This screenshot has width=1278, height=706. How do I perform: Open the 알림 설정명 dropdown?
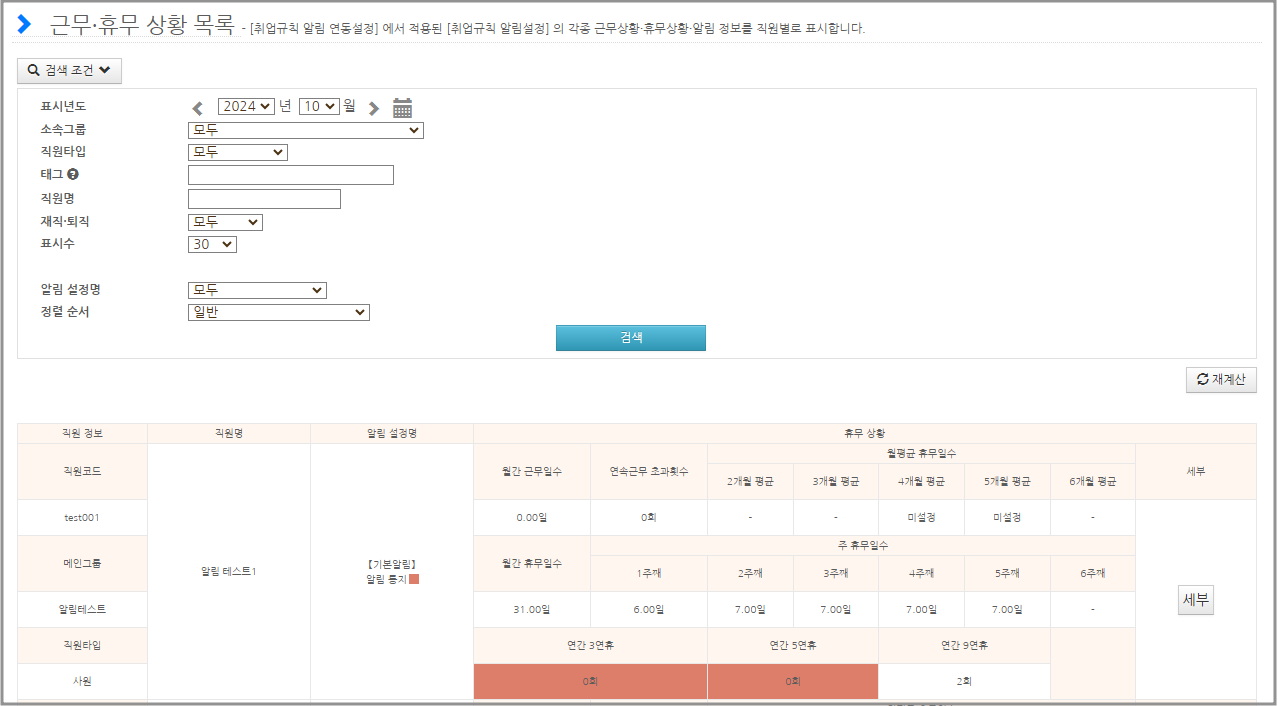point(257,290)
